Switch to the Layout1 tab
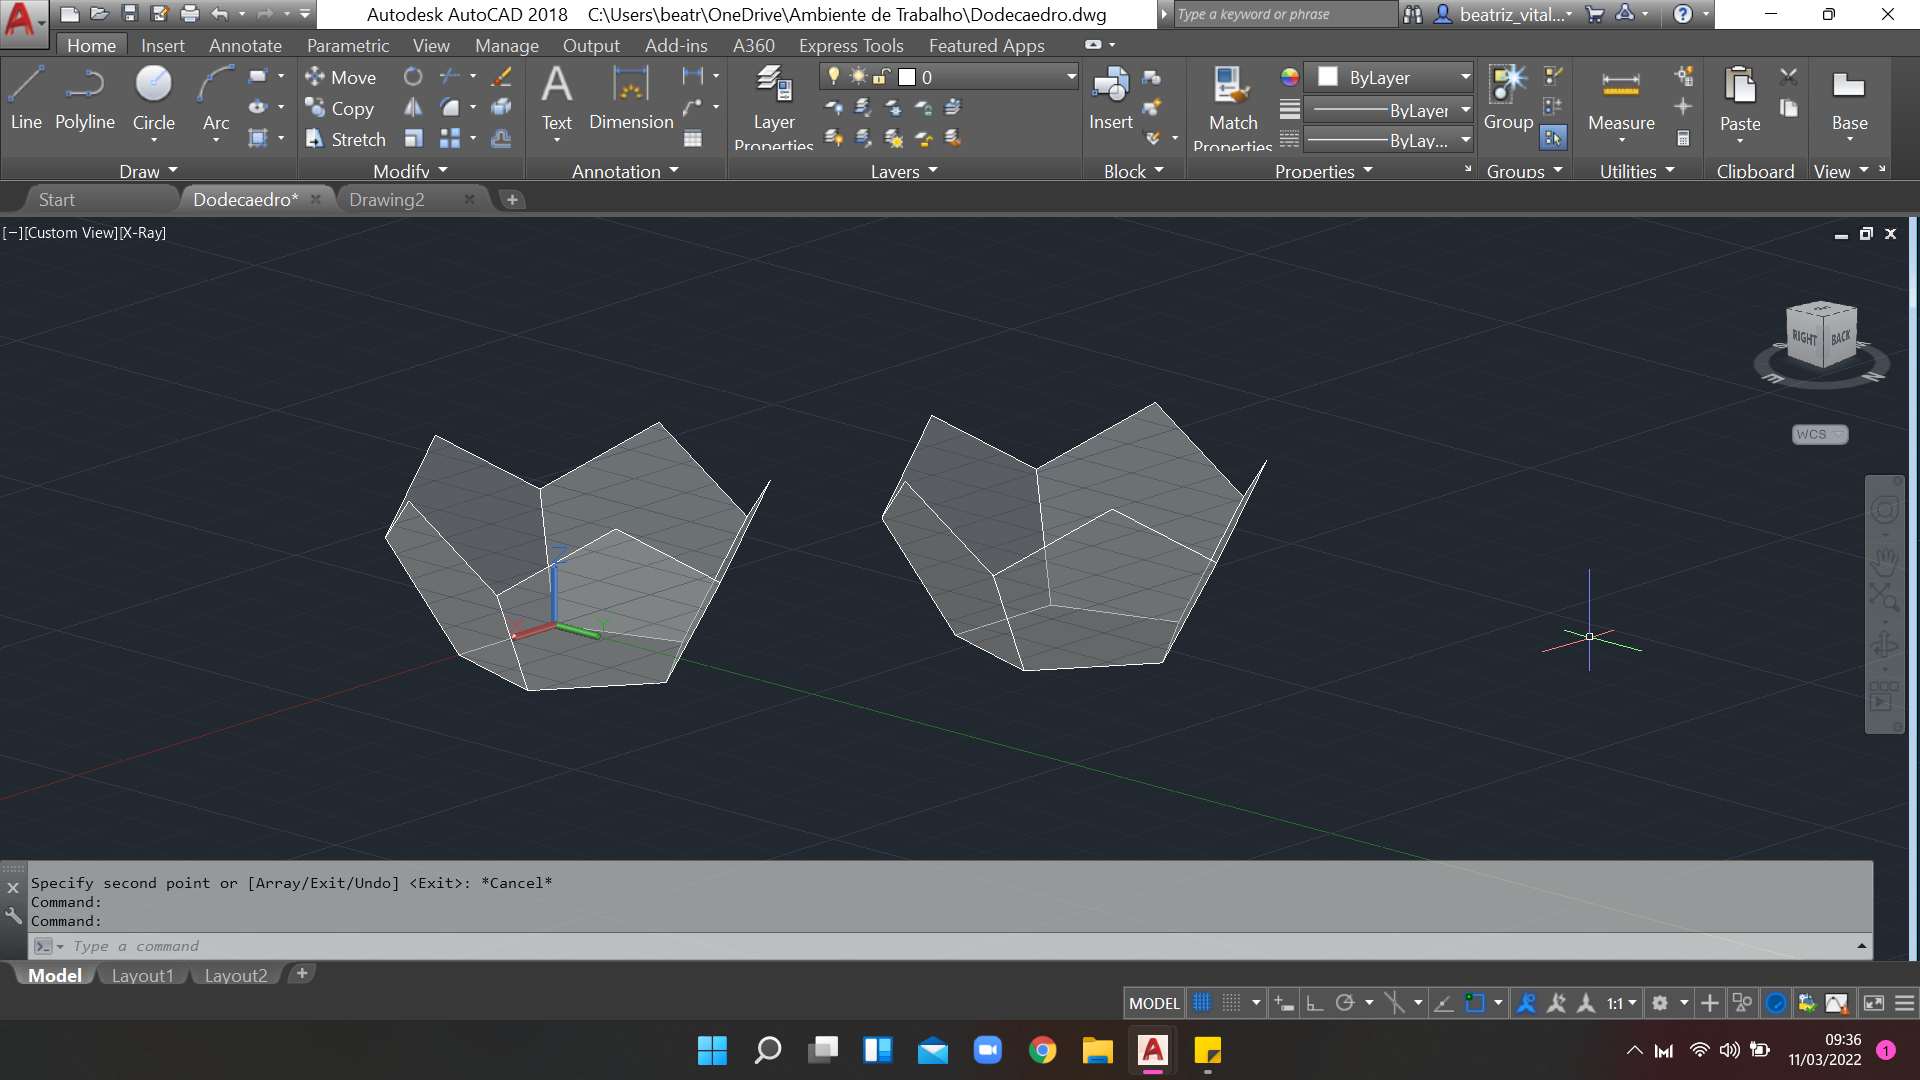This screenshot has width=1920, height=1080. pyautogui.click(x=143, y=975)
